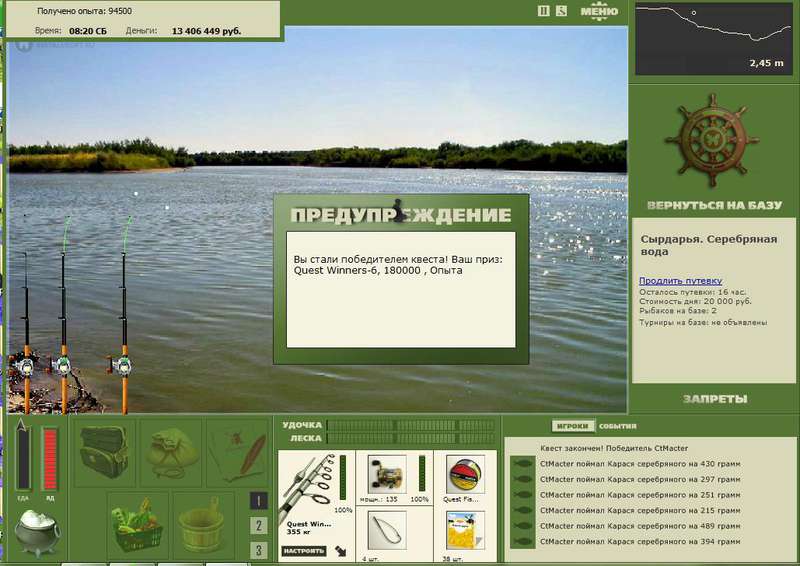Click the ЛЕСКА tension bar
Image resolution: width=800 pixels, height=566 pixels.
411,438
